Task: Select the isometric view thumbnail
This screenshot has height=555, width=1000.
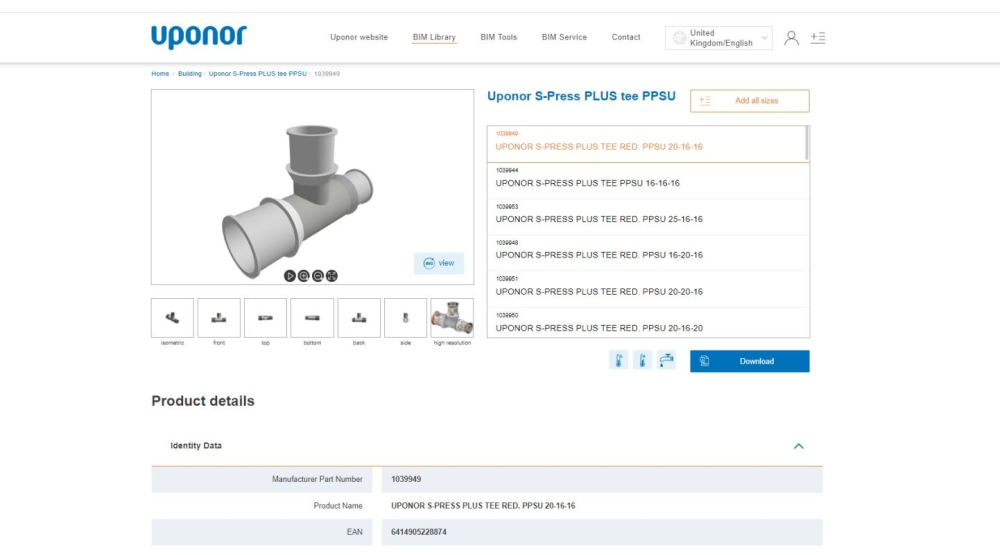Action: click(x=172, y=318)
